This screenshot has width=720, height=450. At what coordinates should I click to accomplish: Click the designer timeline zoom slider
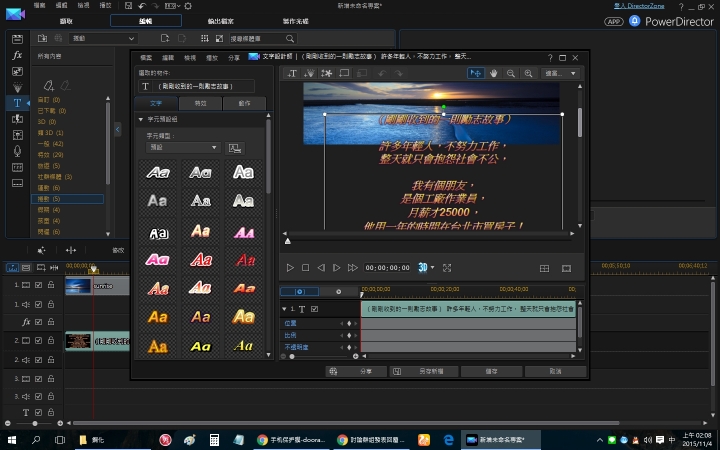(292, 356)
